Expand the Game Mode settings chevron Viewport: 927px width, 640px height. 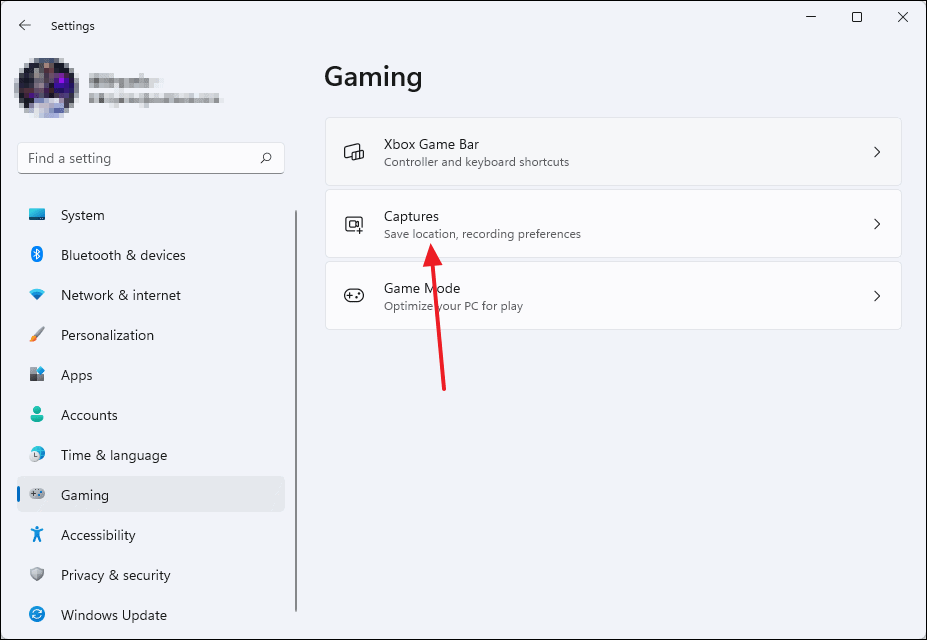pyautogui.click(x=877, y=295)
